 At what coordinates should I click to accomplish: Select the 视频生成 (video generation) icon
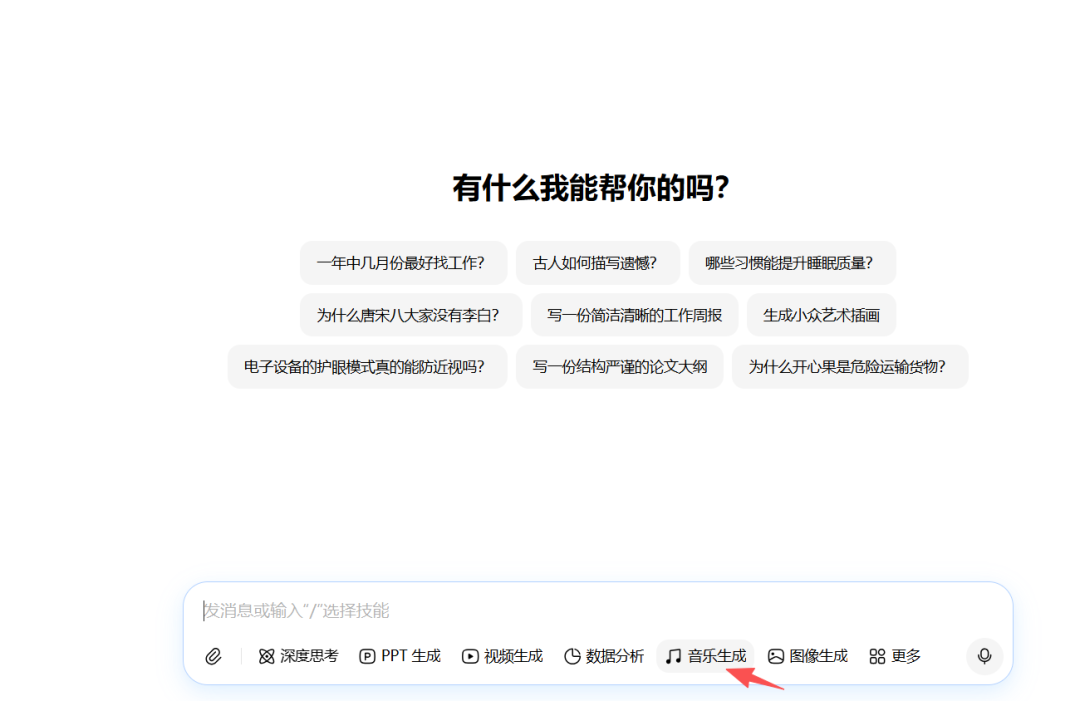pyautogui.click(x=469, y=656)
